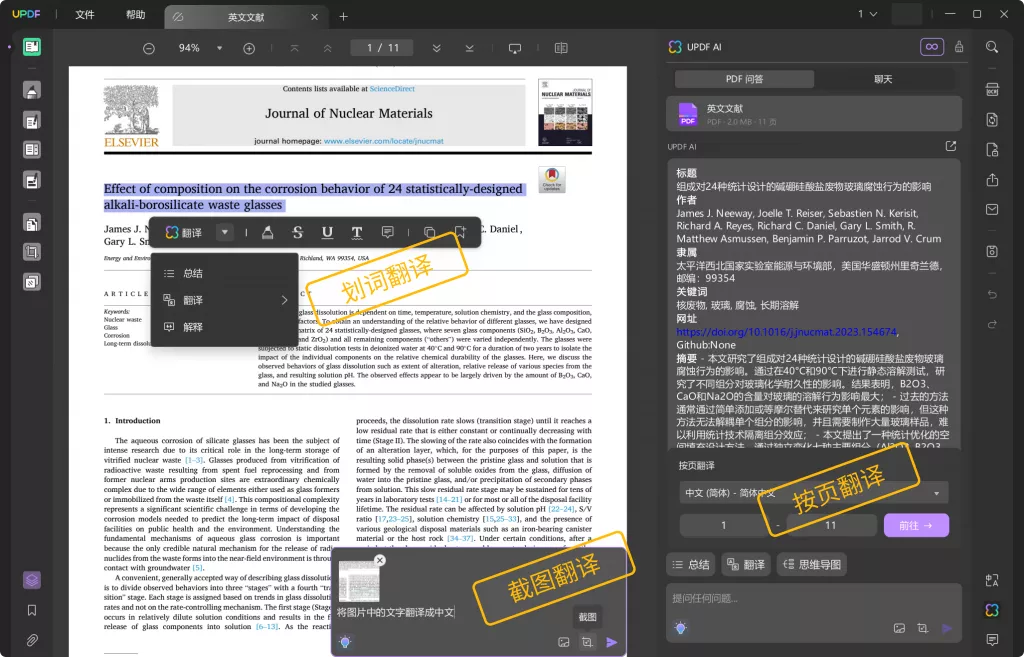1024x657 pixels.
Task: Add a note comment from floating toolbar
Action: [387, 232]
